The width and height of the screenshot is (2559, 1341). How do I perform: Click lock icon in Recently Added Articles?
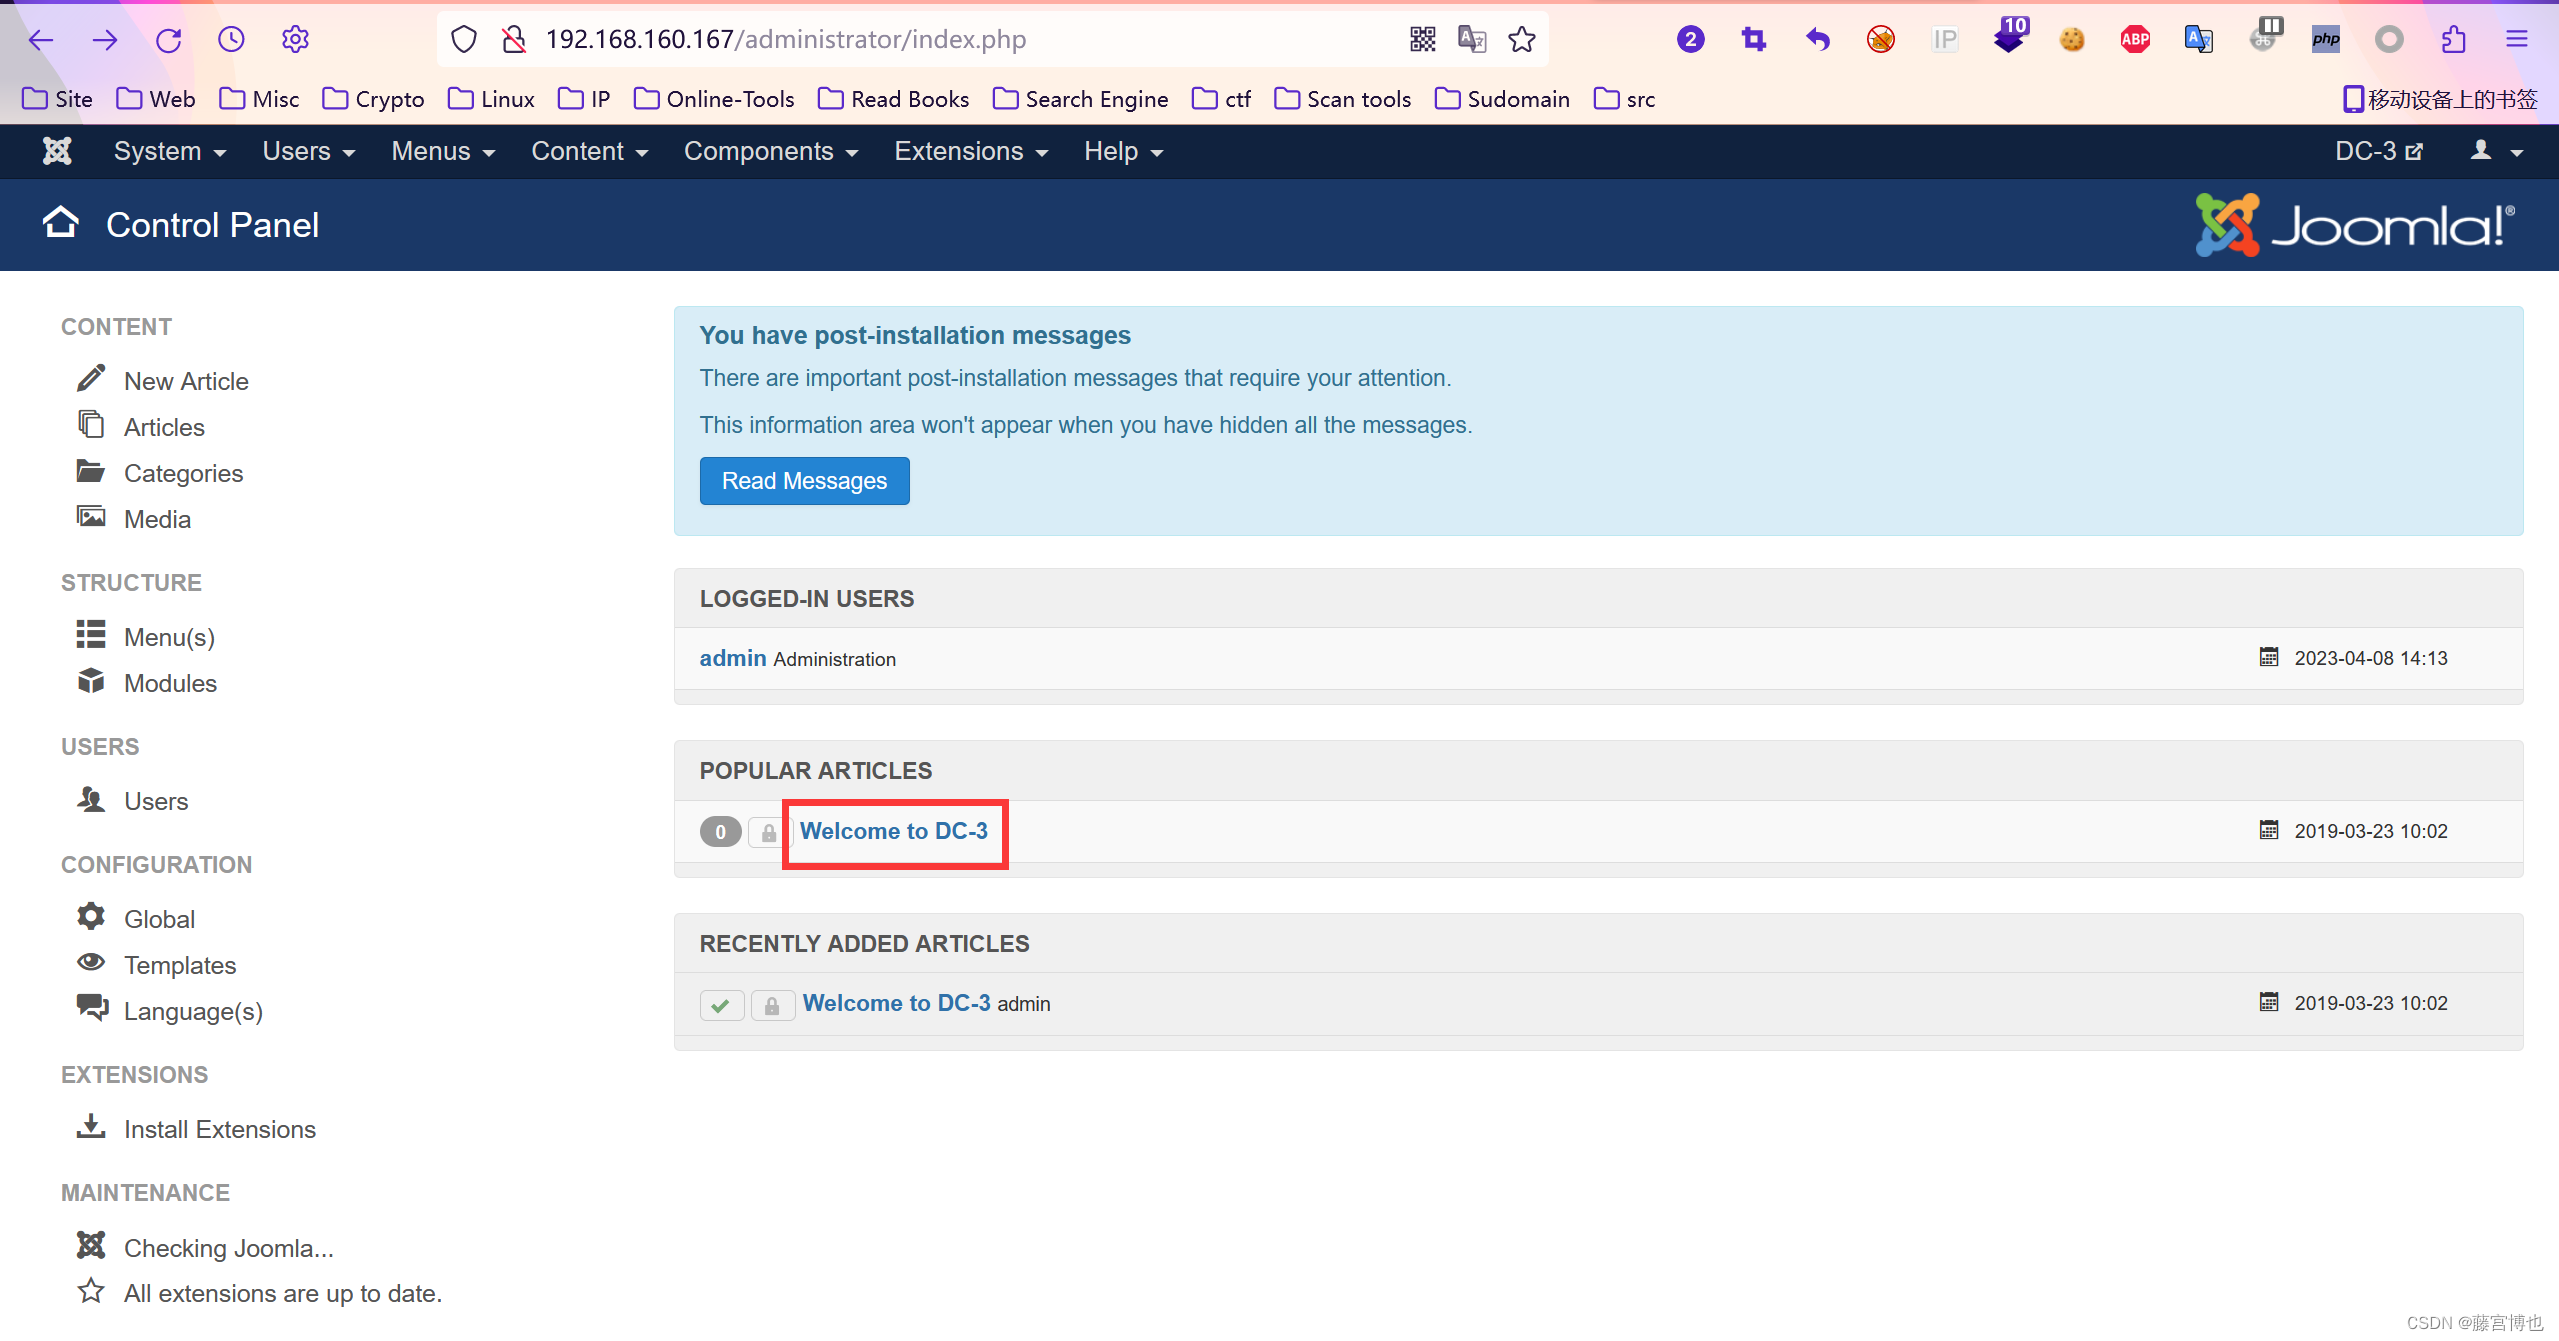point(772,1005)
